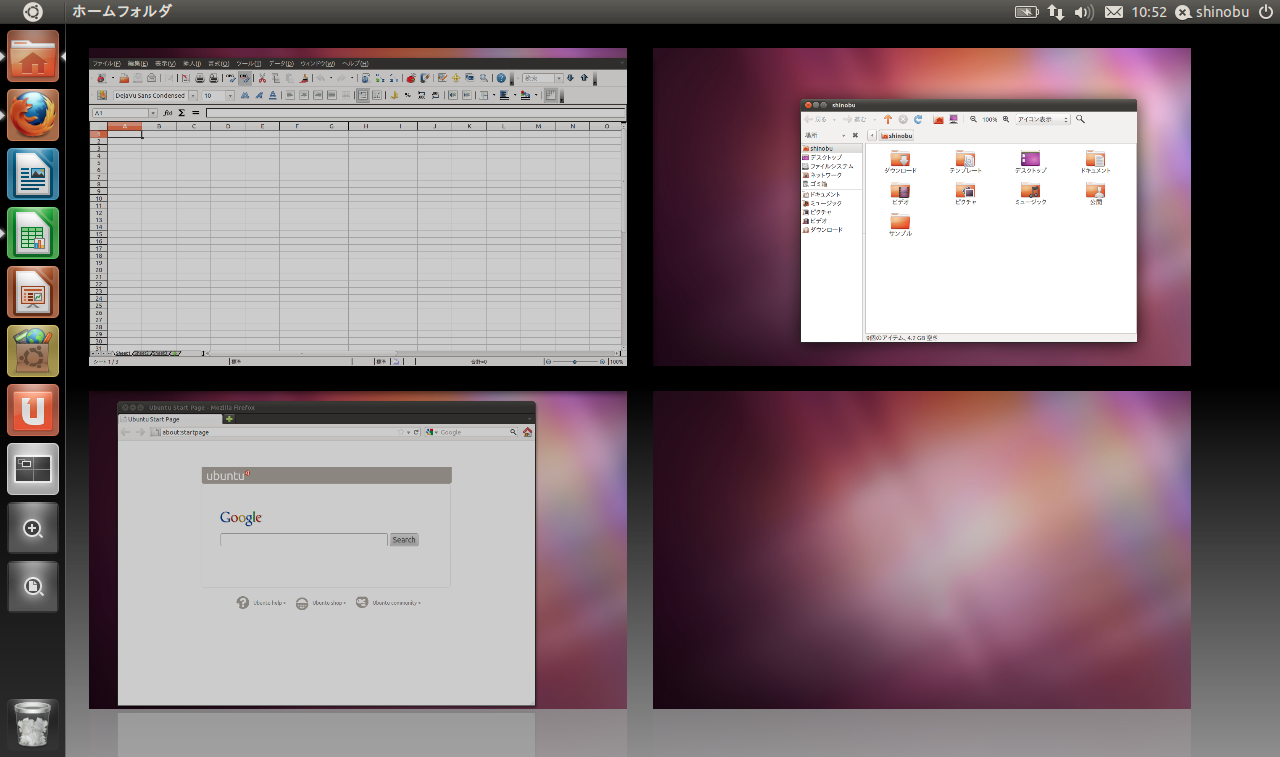Click the volume icon in top panel

1083,12
